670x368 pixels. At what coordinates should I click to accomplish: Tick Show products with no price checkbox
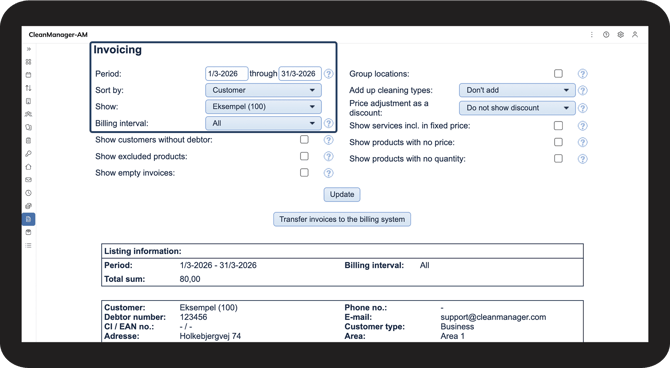[558, 142]
